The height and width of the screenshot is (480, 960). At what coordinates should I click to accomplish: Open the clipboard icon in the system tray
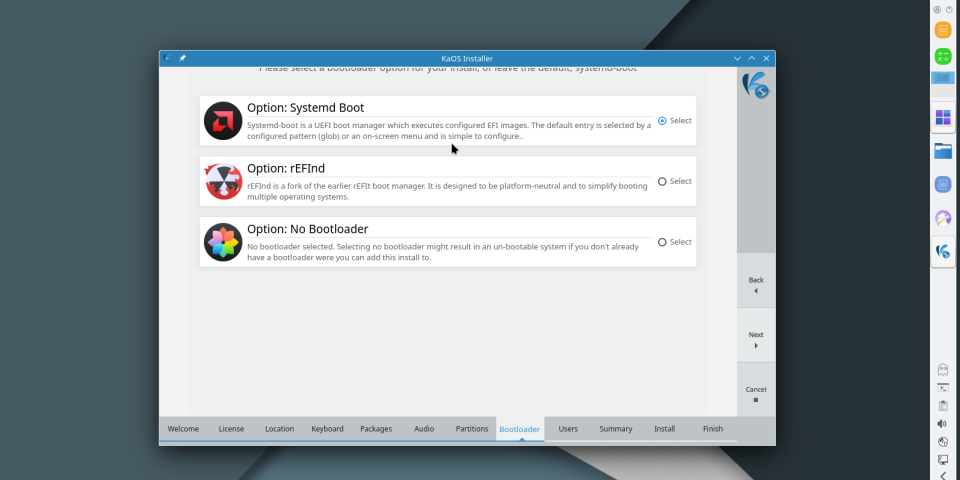pos(942,405)
